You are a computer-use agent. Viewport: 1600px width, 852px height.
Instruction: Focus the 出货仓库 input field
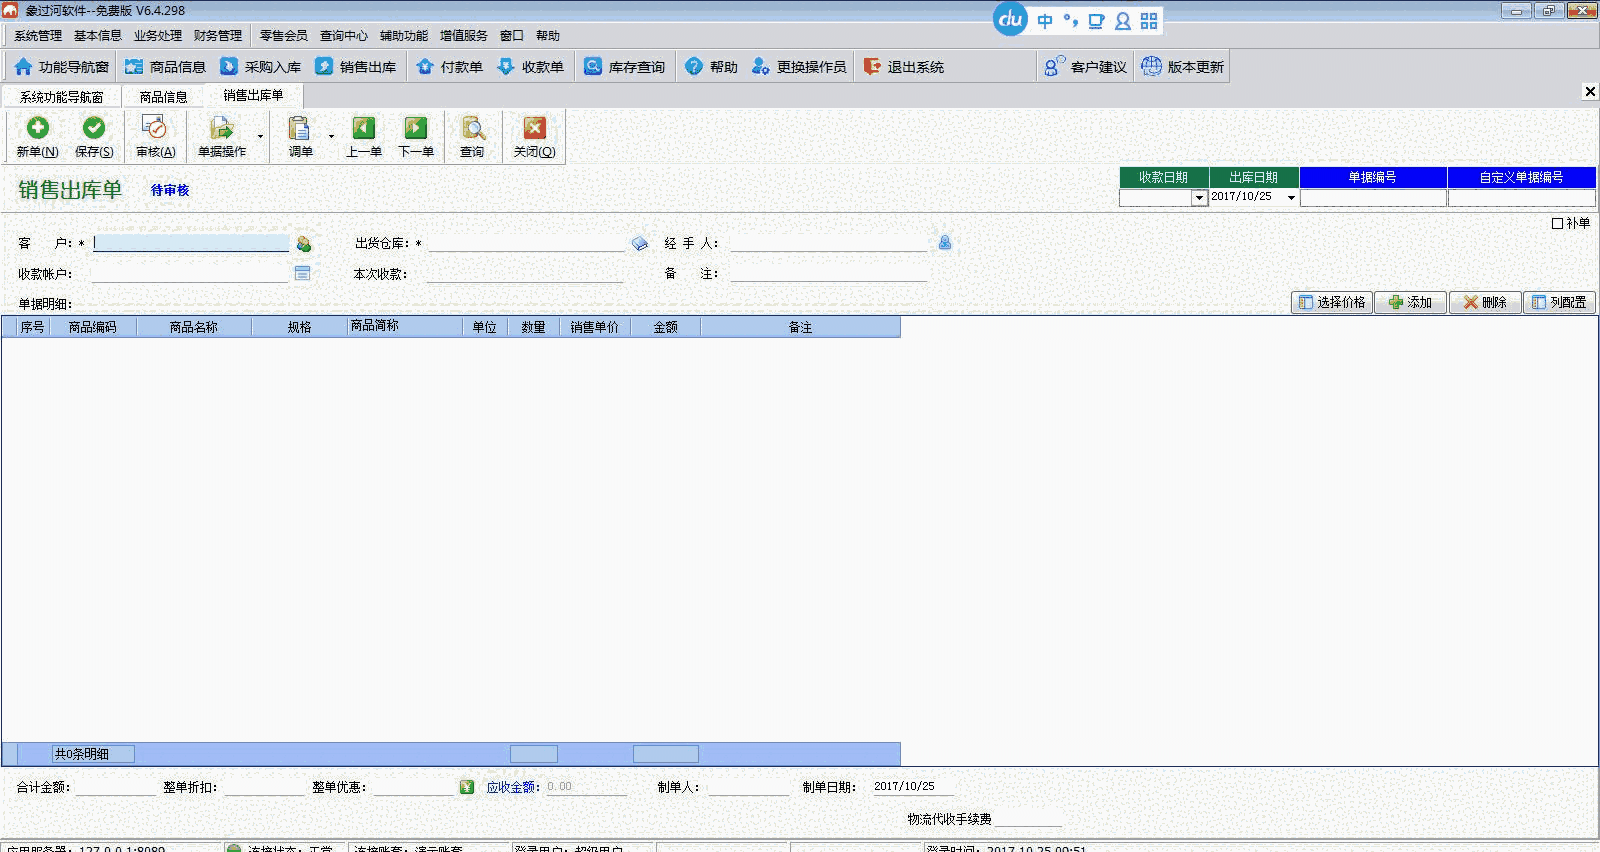coord(526,243)
